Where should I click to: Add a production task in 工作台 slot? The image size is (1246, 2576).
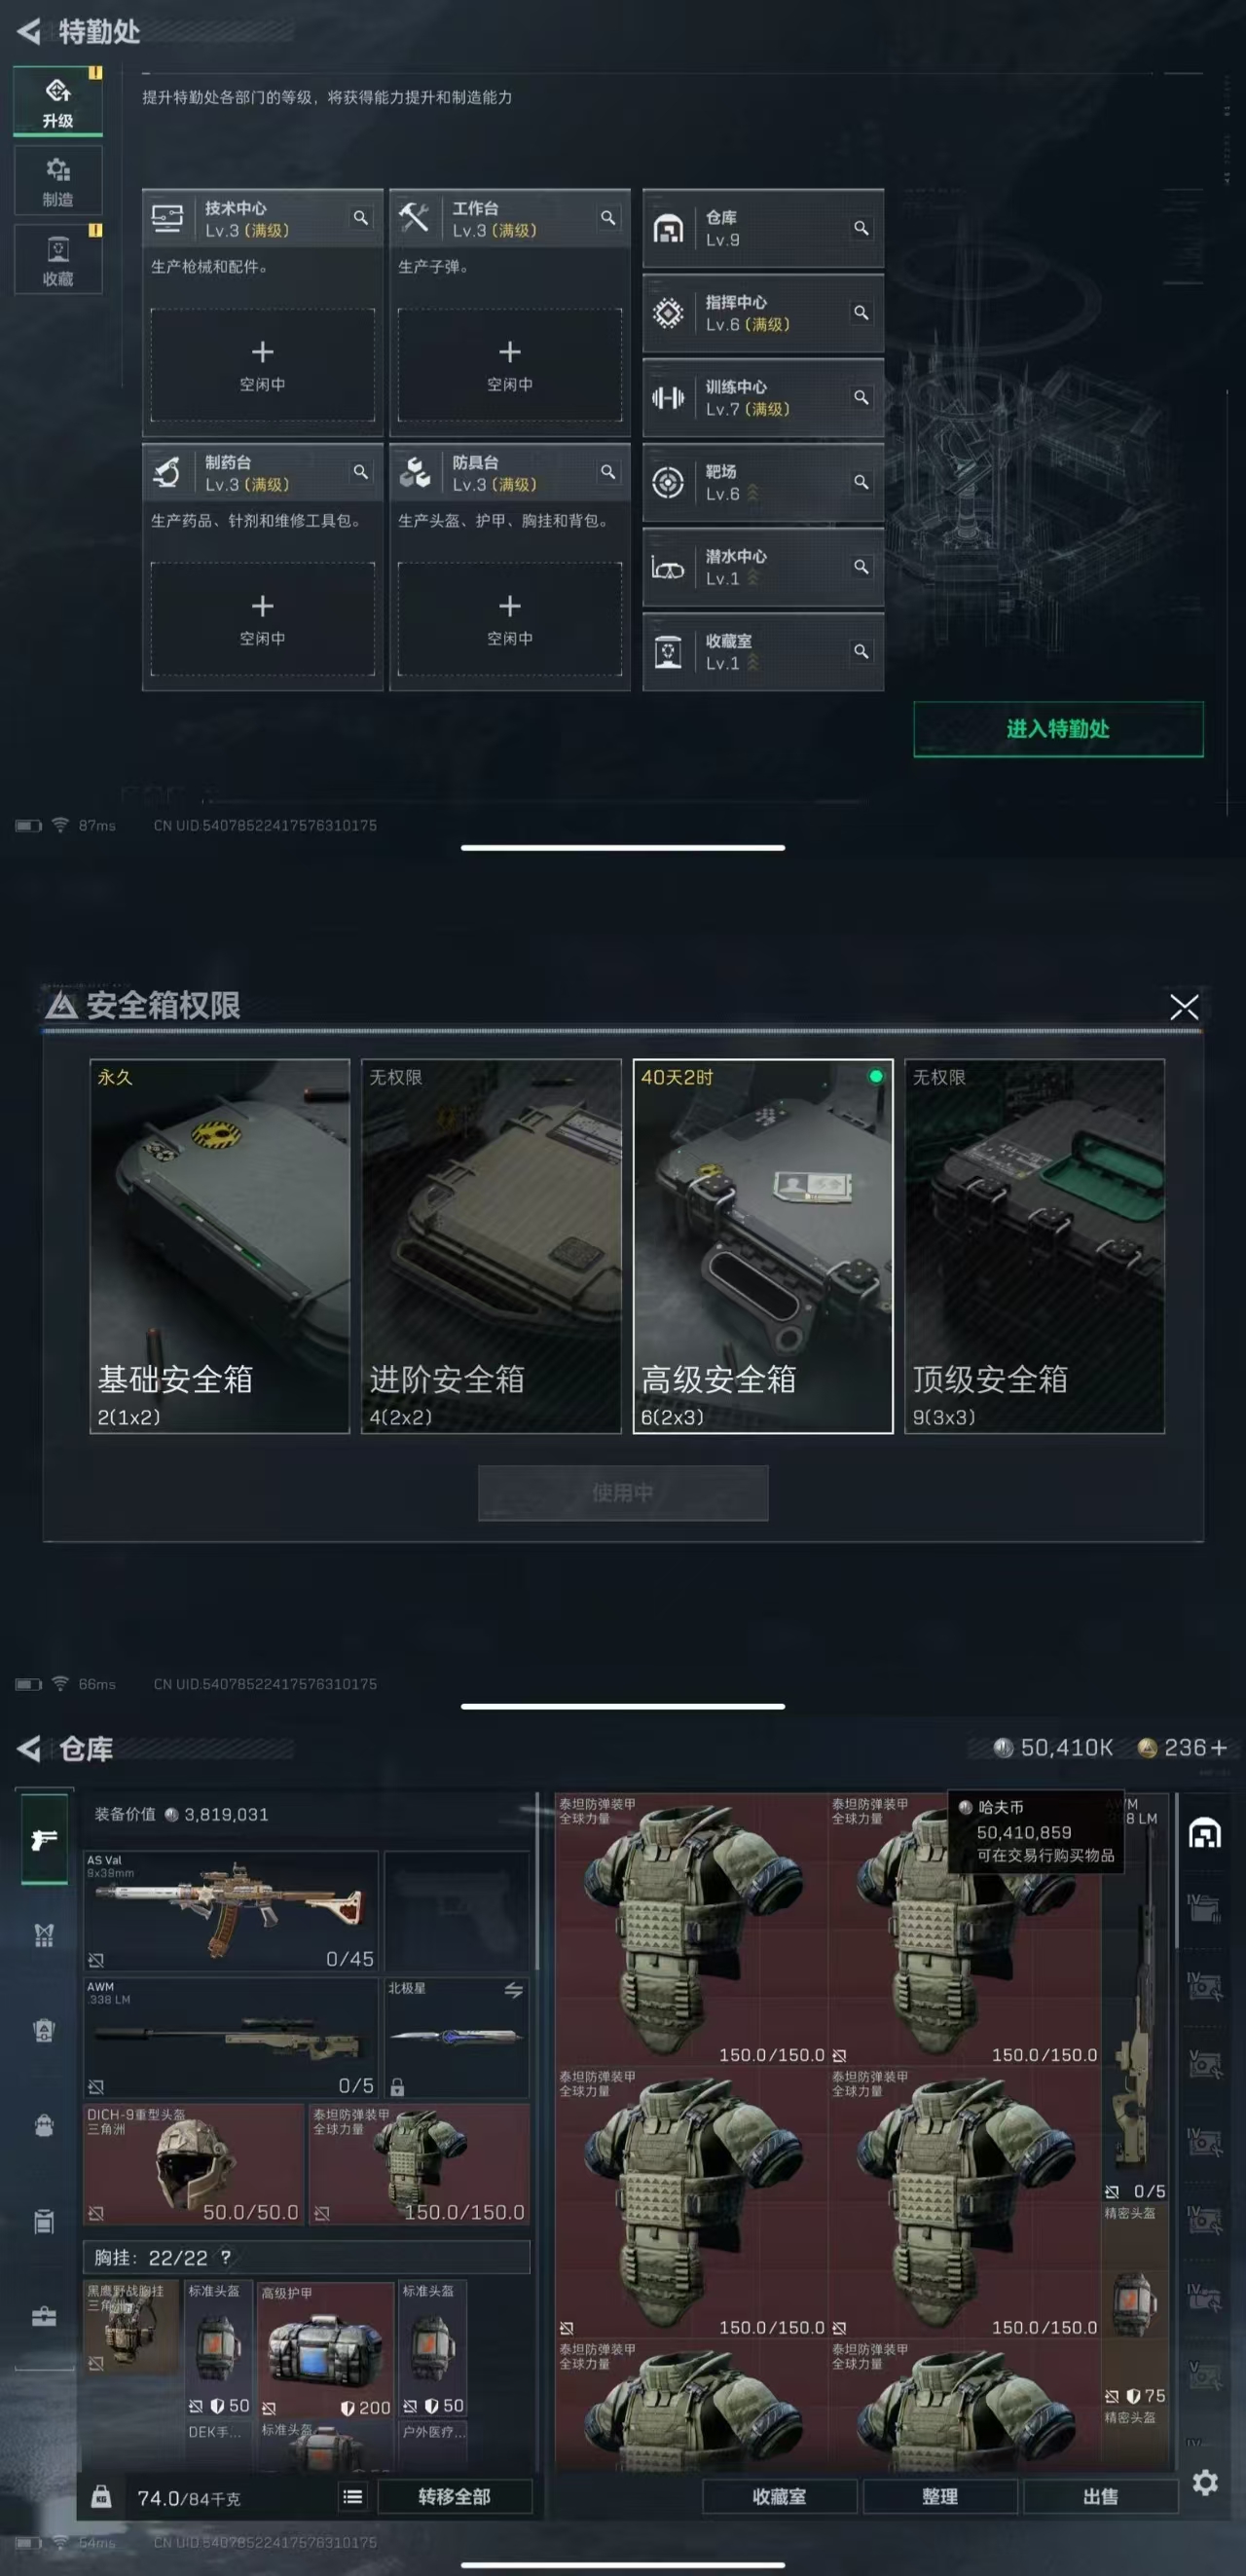coord(510,365)
